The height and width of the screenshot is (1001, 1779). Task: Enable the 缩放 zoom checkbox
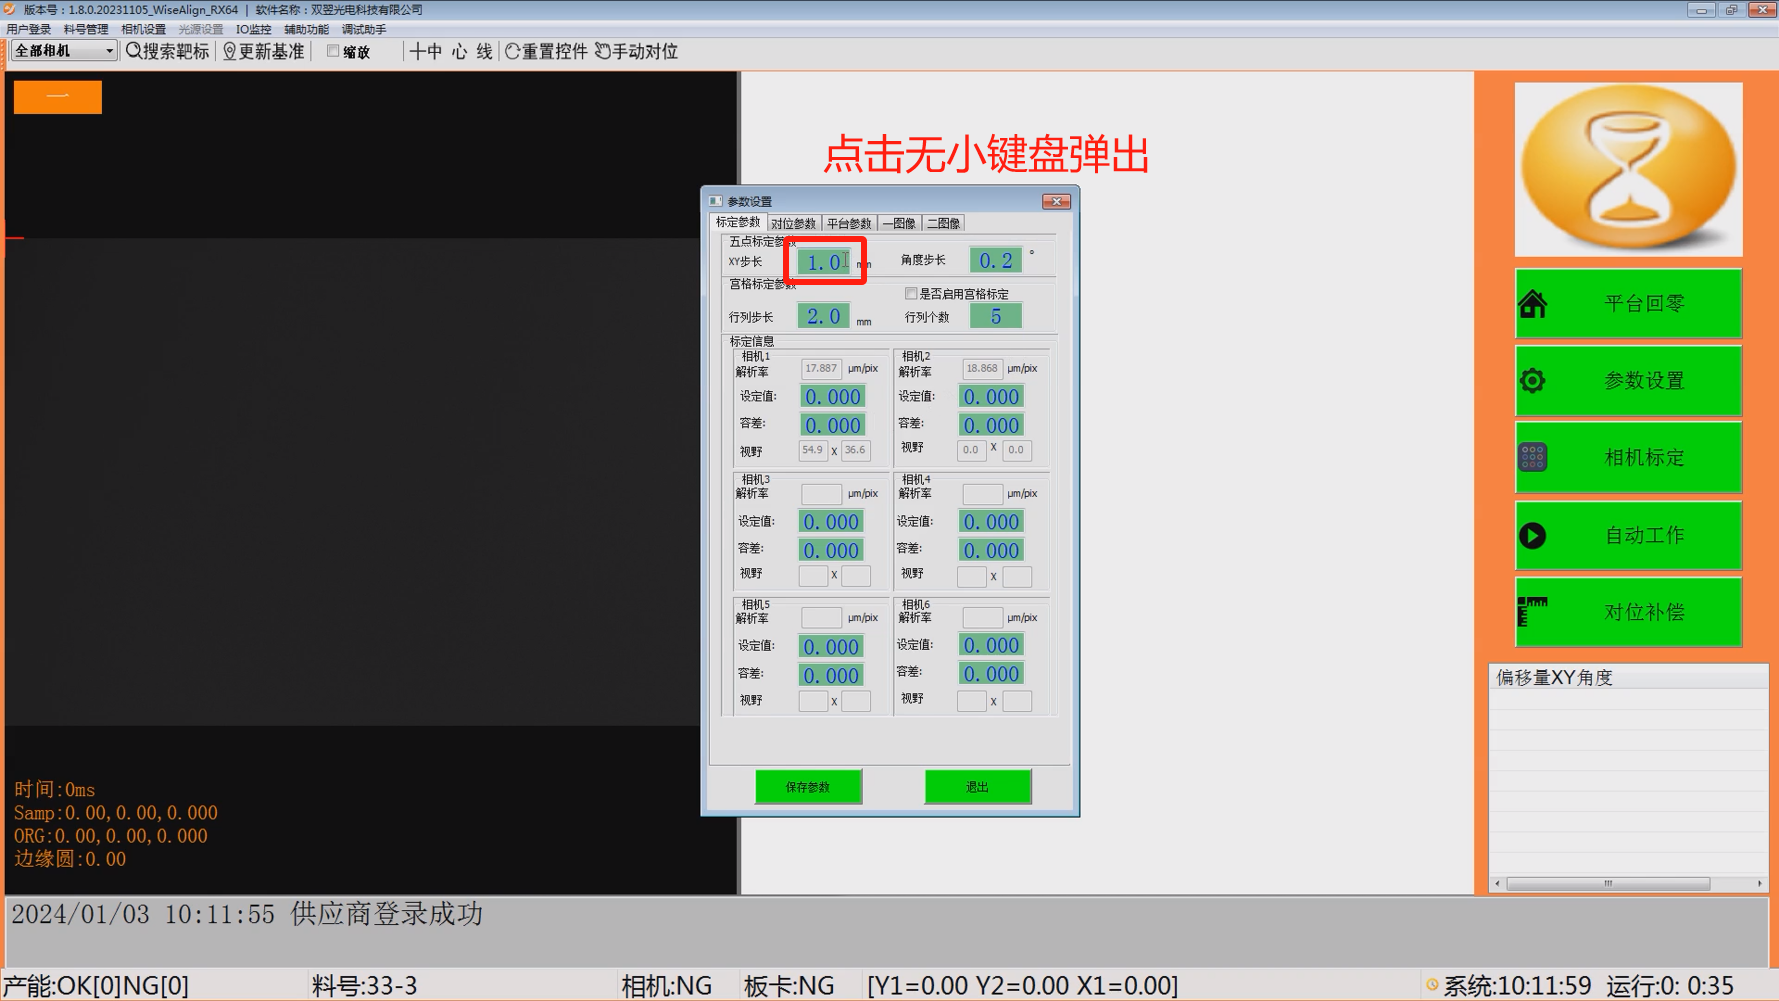coord(333,52)
